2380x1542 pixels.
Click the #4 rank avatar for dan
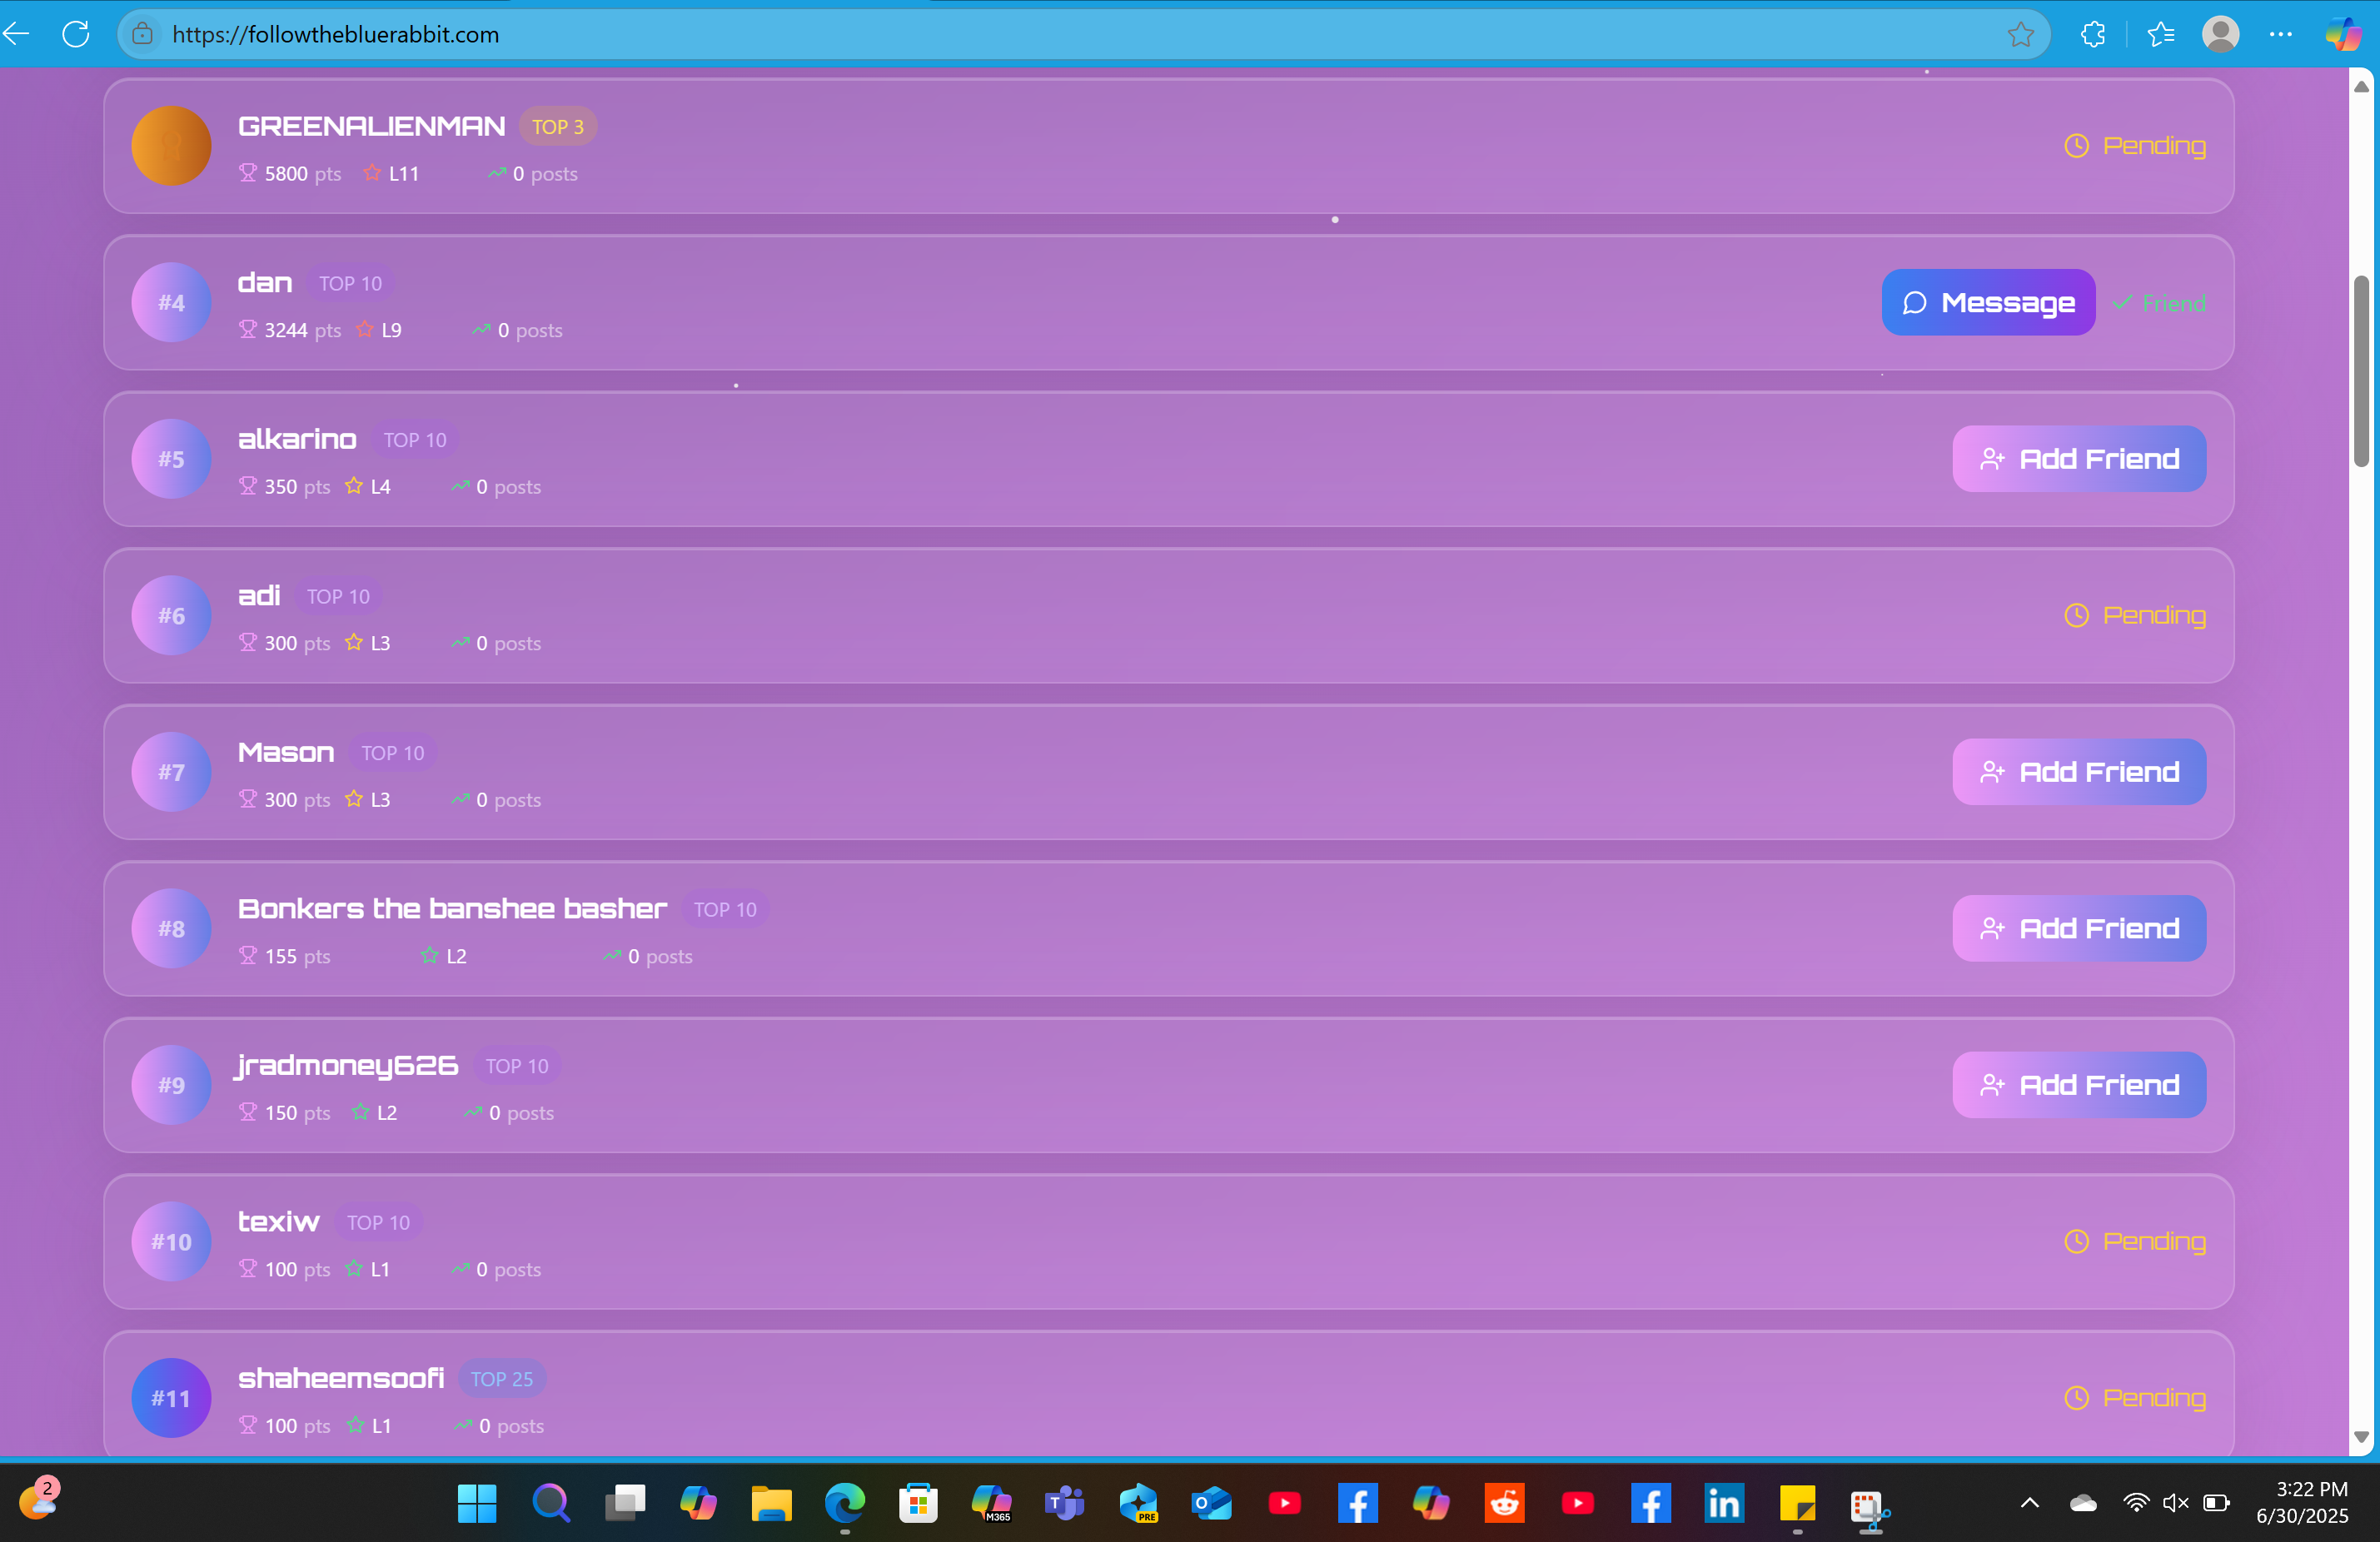171,302
